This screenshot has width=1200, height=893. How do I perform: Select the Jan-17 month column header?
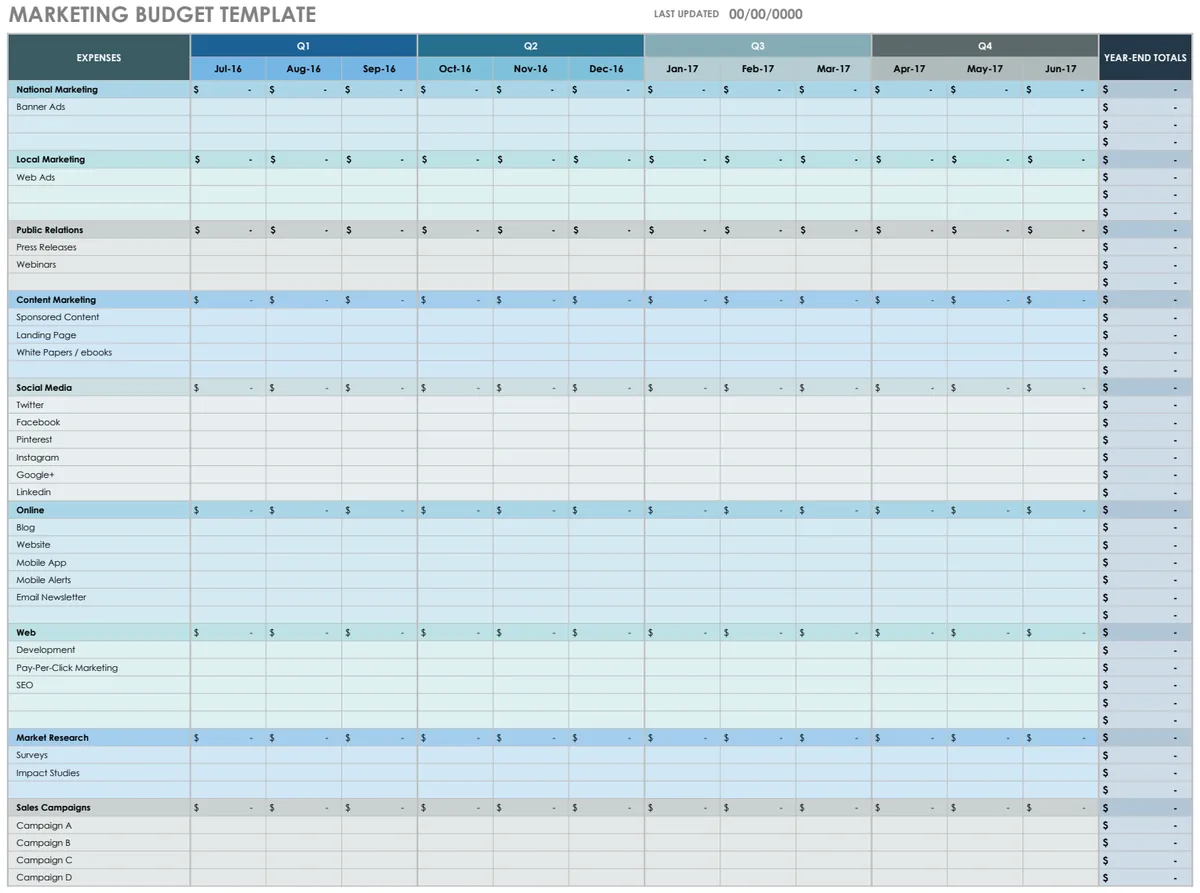[682, 69]
